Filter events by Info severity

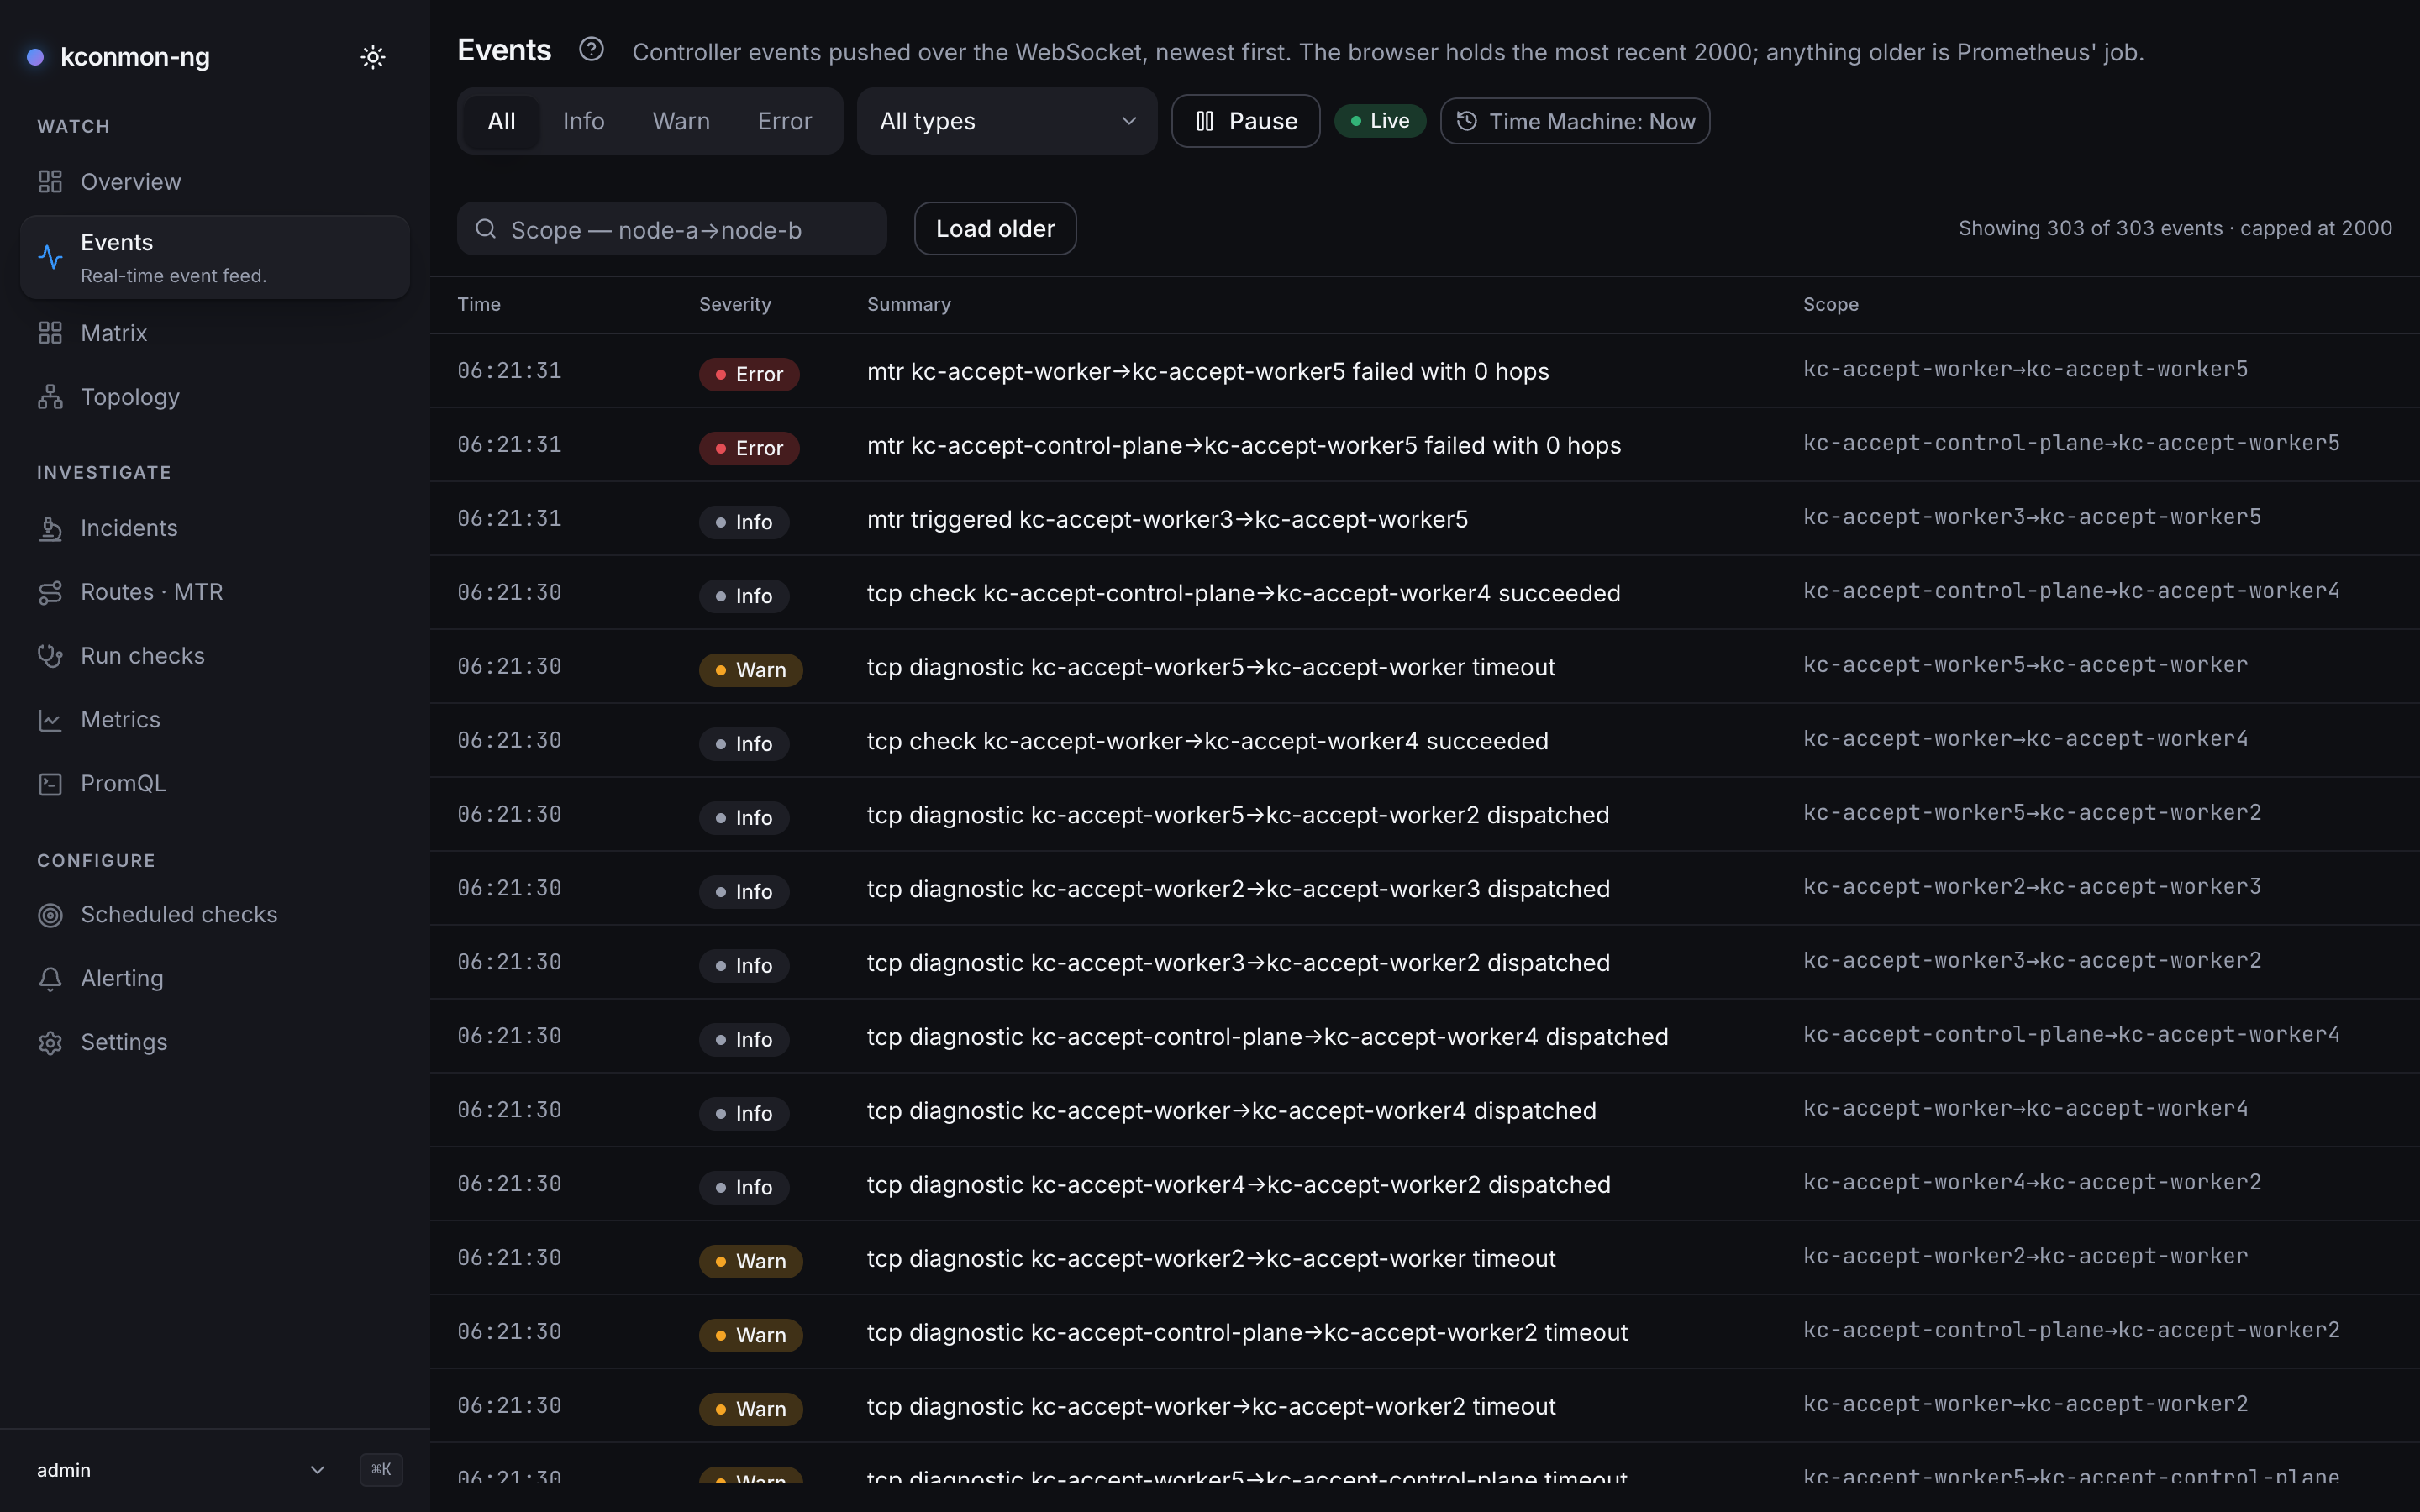coord(583,121)
